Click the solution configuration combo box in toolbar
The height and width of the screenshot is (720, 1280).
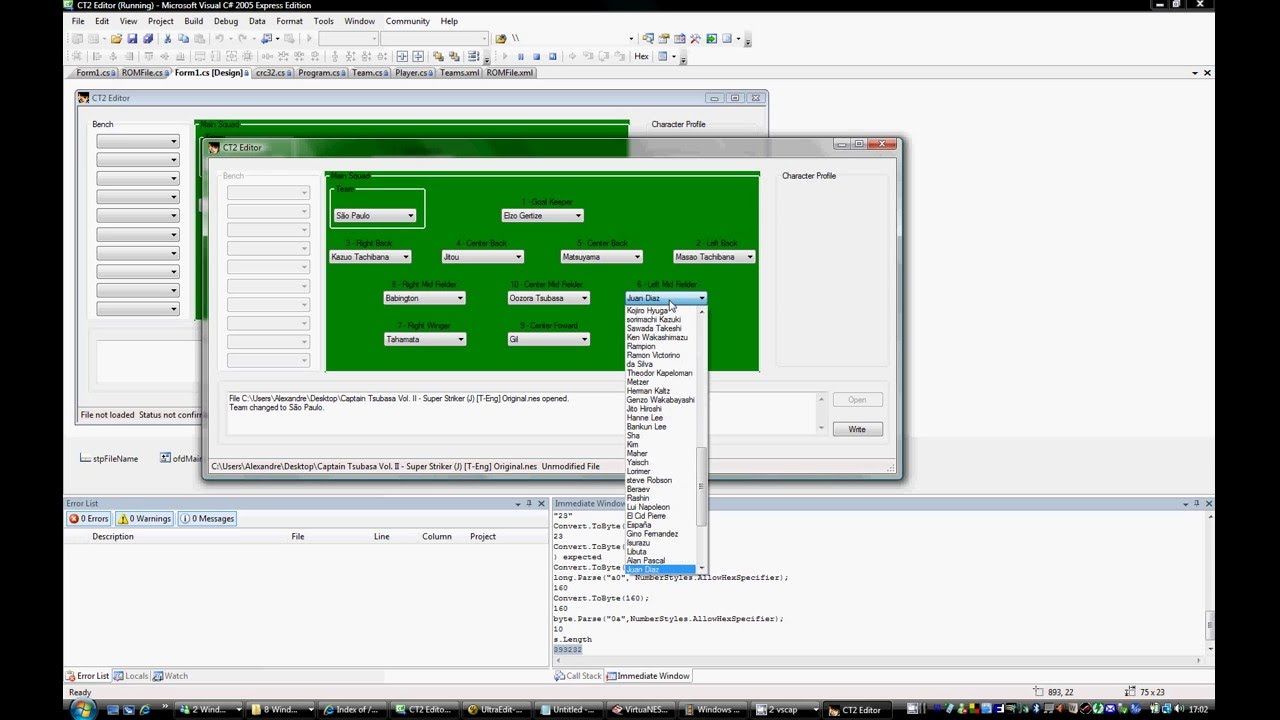pos(348,39)
